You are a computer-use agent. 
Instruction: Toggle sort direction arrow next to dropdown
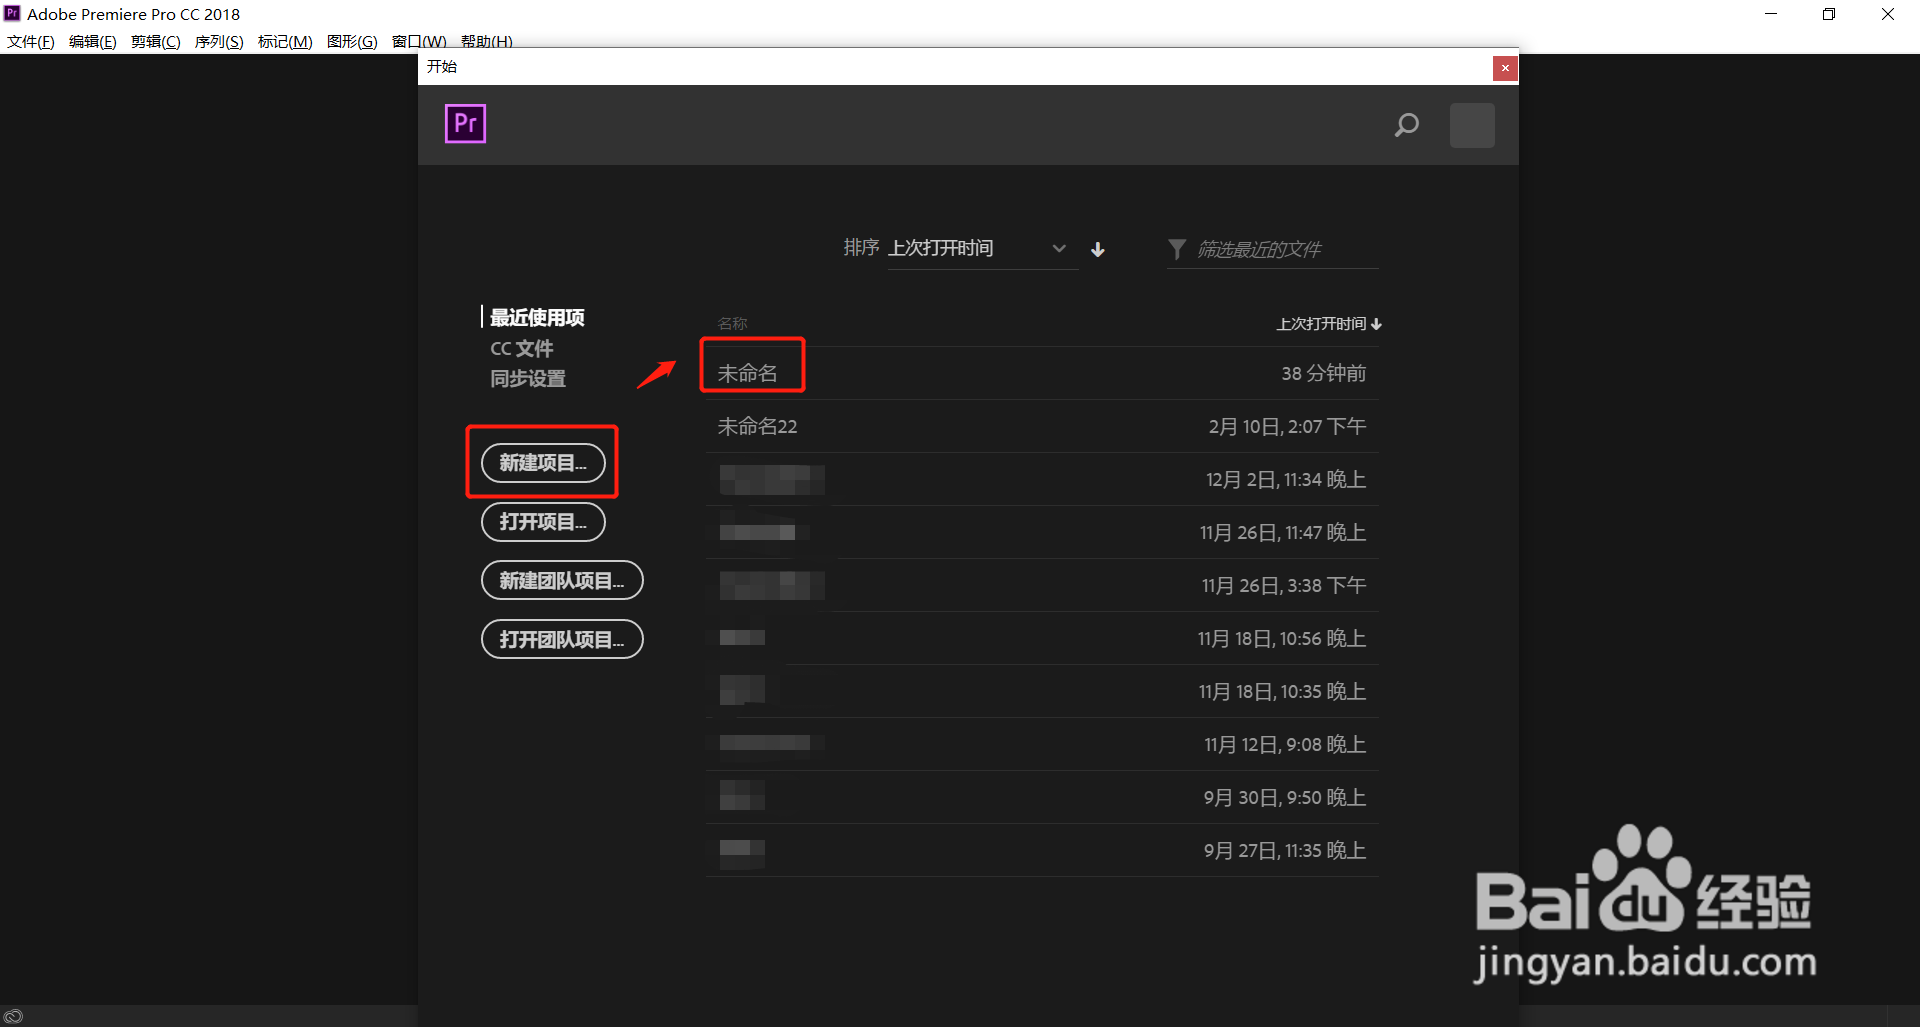coord(1098,249)
